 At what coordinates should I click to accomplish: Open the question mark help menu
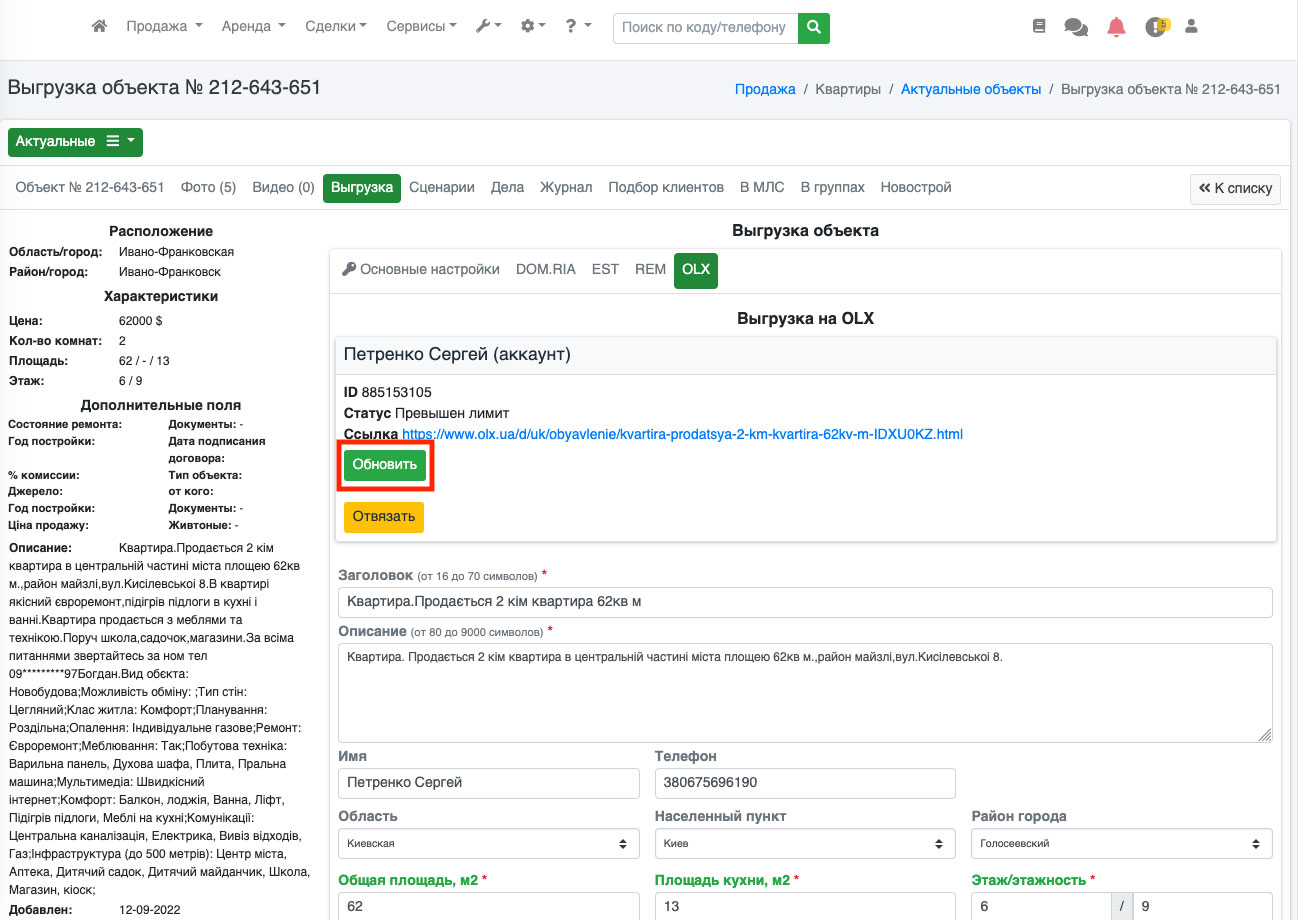coord(577,27)
